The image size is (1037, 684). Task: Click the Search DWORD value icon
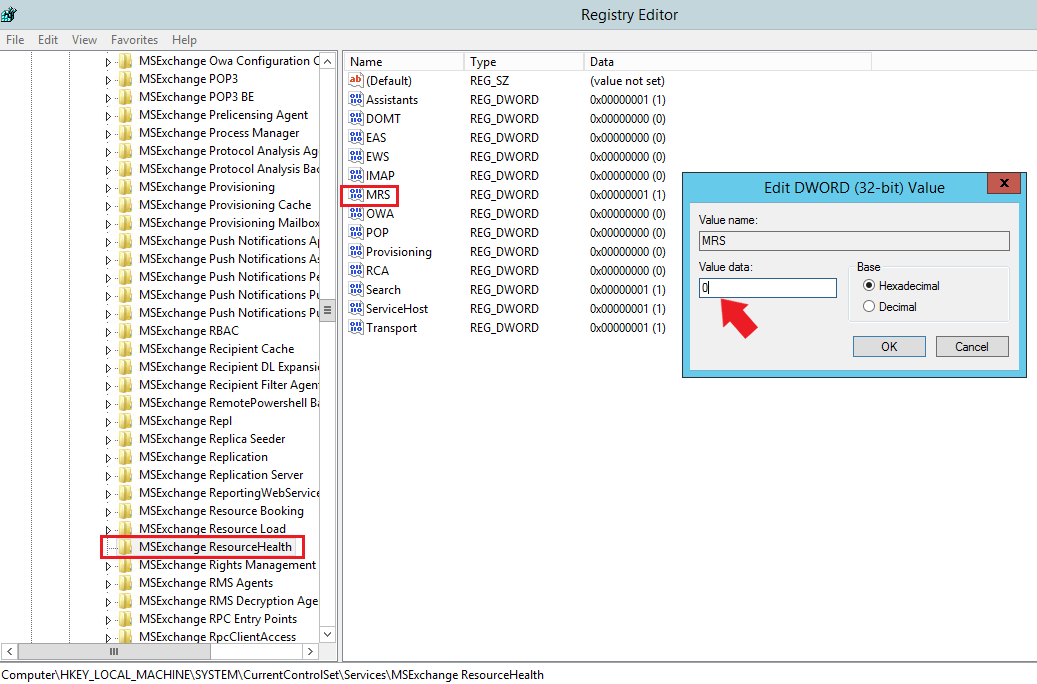click(356, 290)
